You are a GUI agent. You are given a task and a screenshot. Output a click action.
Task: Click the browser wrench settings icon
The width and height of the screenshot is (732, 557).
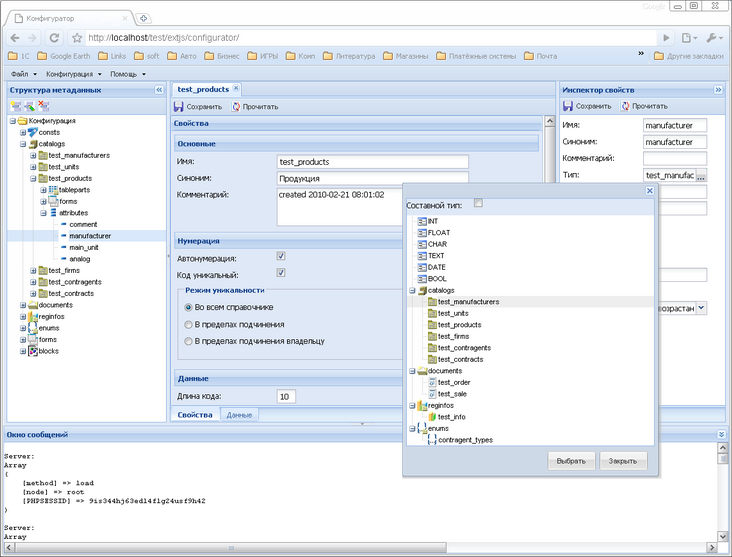[712, 37]
